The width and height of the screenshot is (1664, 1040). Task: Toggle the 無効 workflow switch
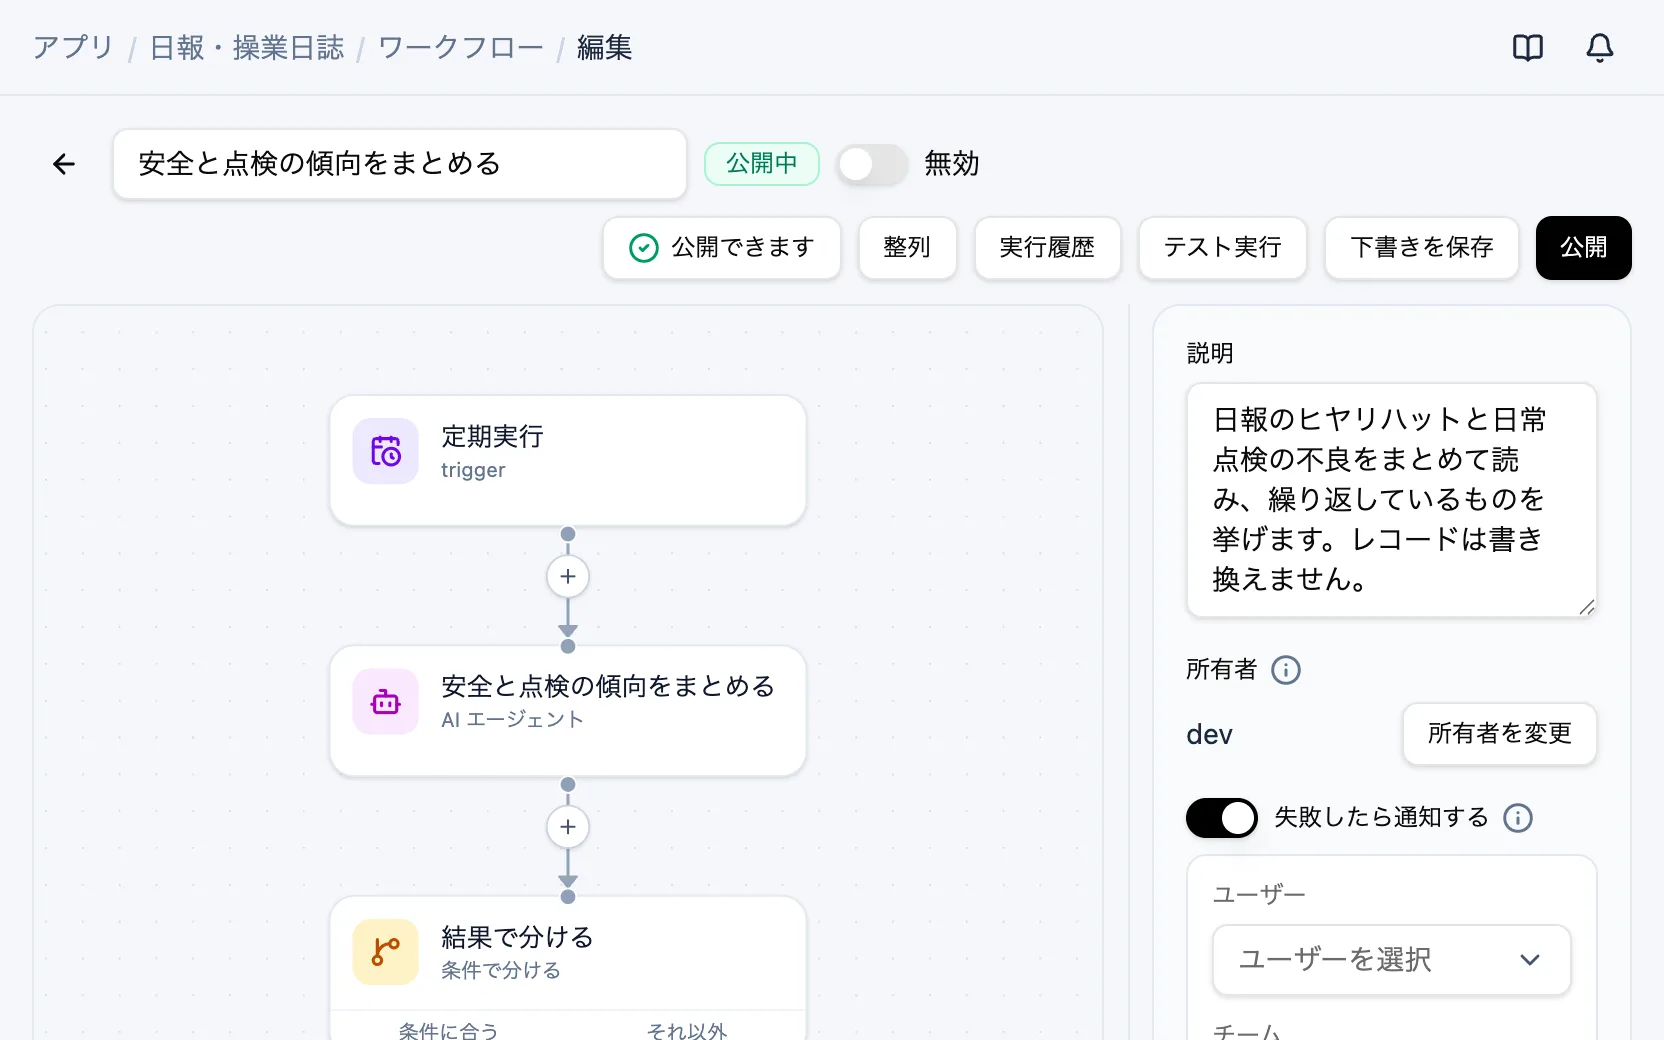872,164
